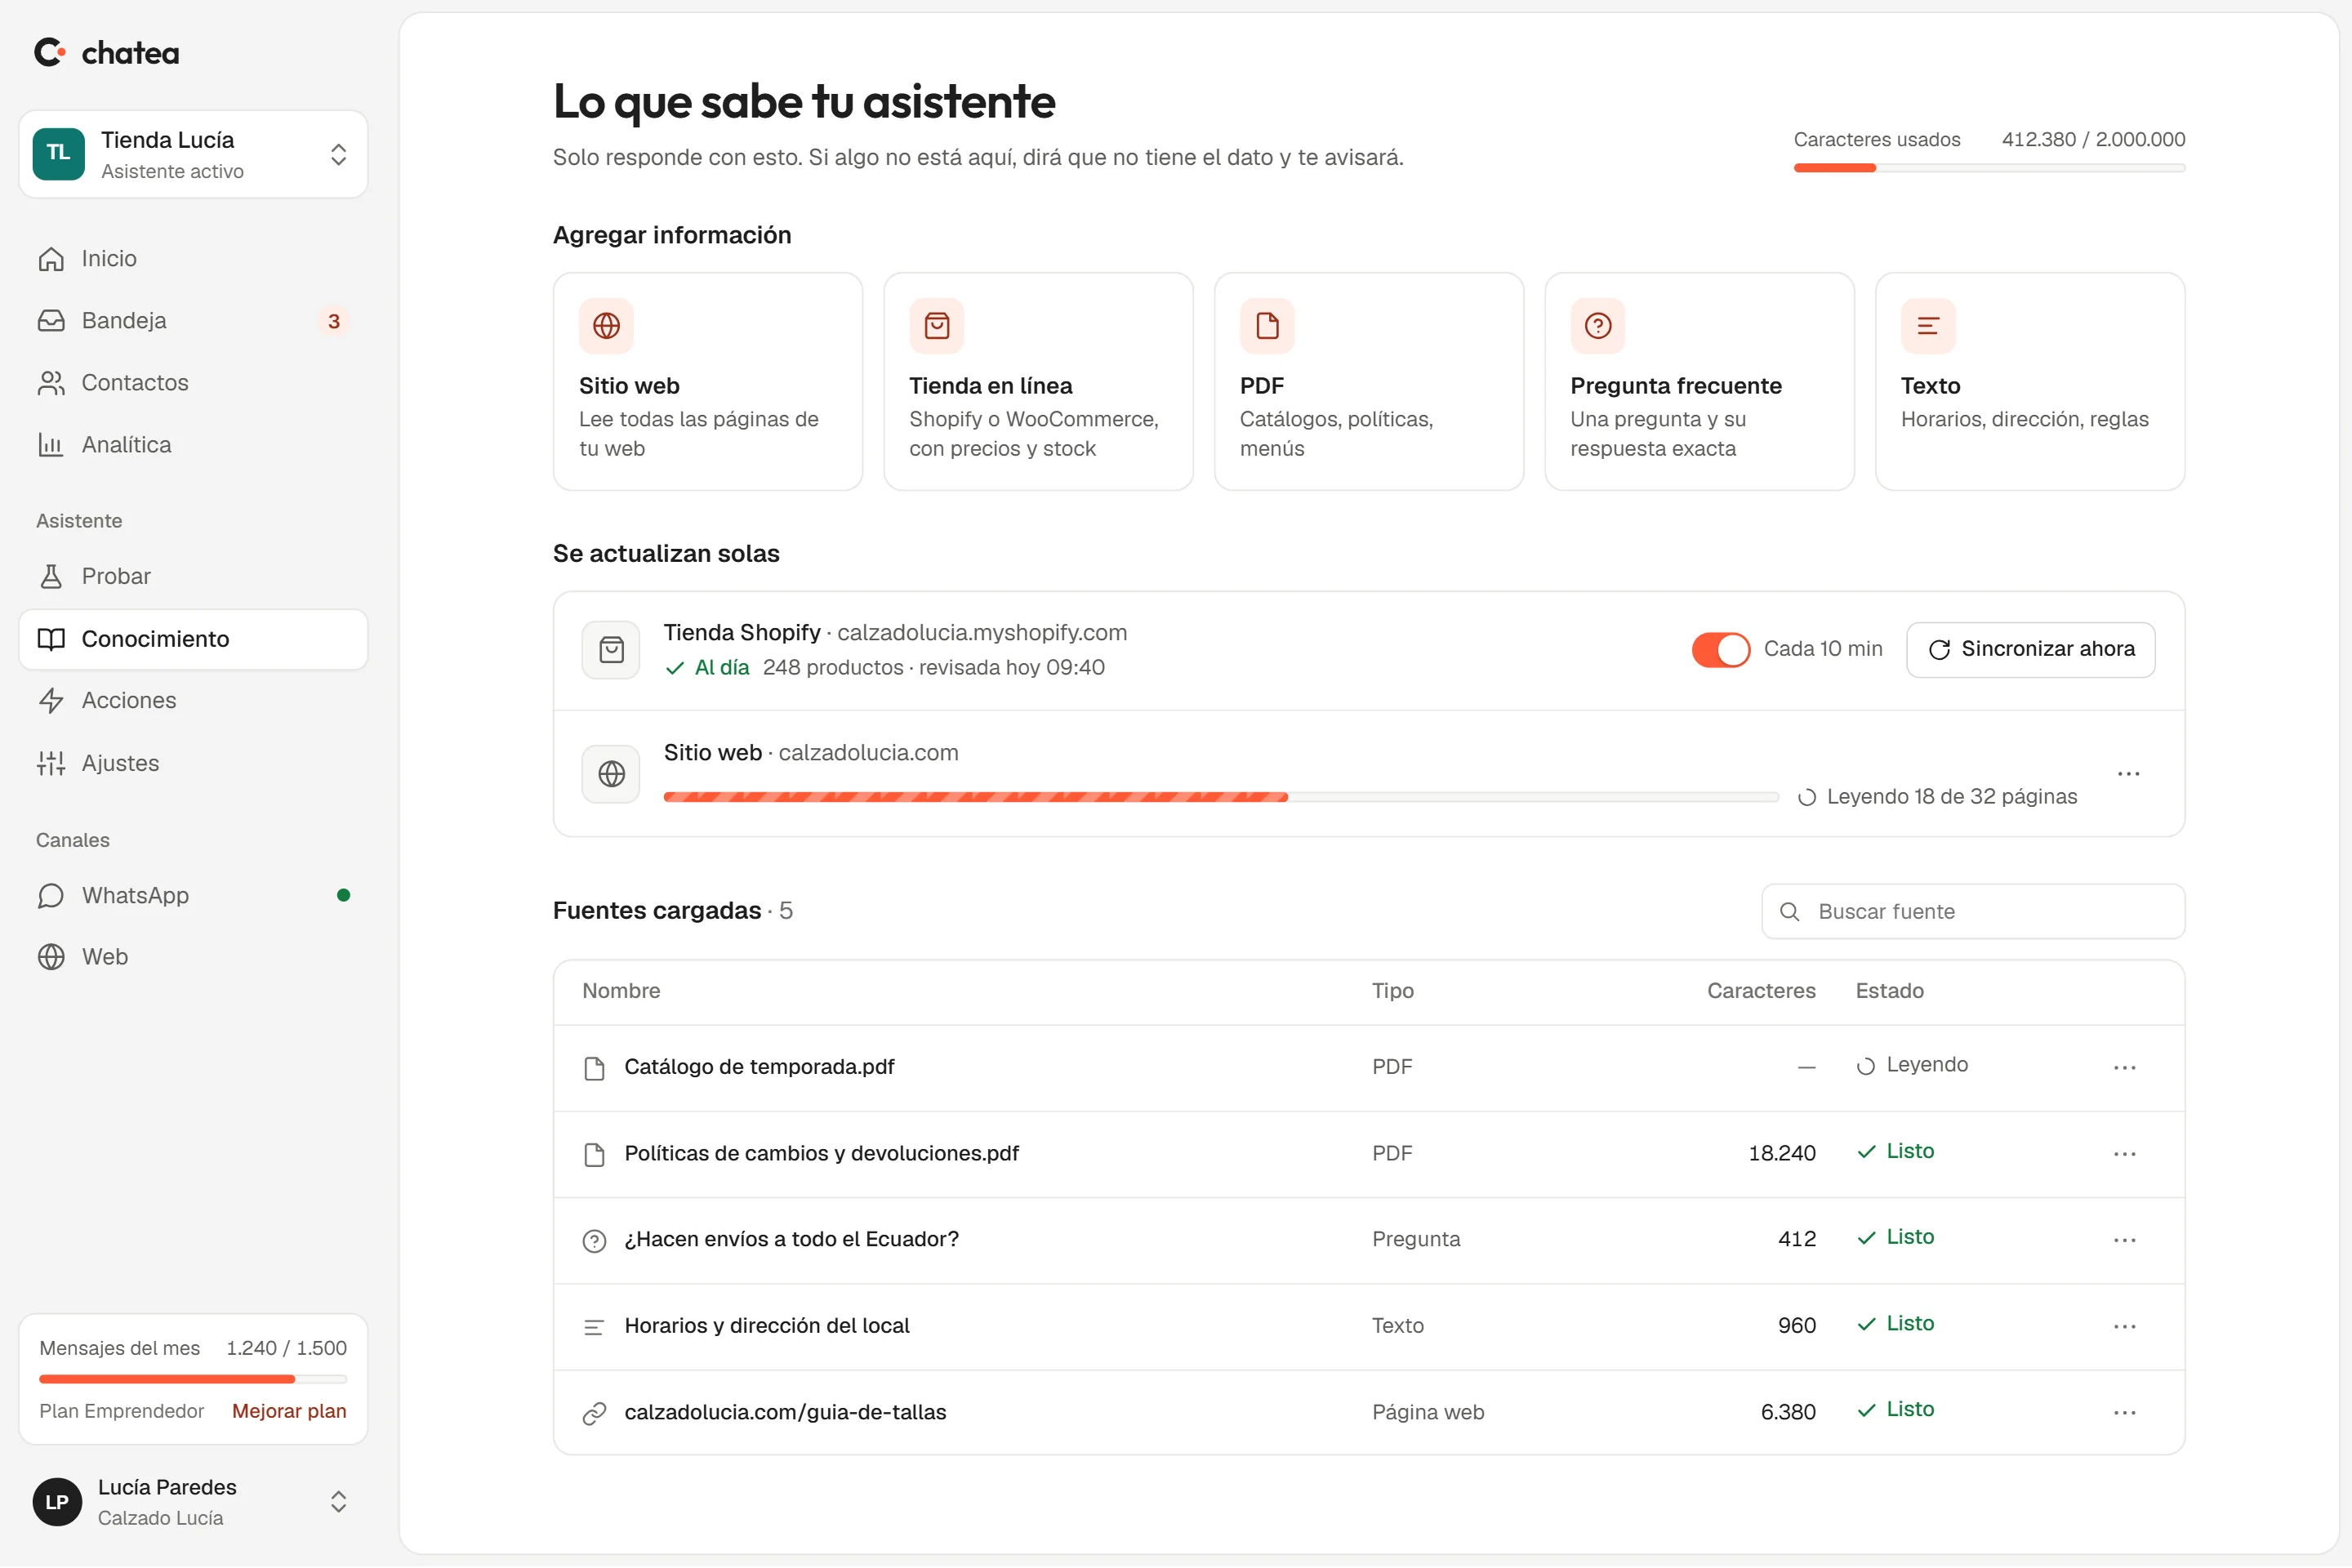Click the Políticas de cambios PDF file icon
This screenshot has width=2352, height=1568.
click(x=594, y=1154)
